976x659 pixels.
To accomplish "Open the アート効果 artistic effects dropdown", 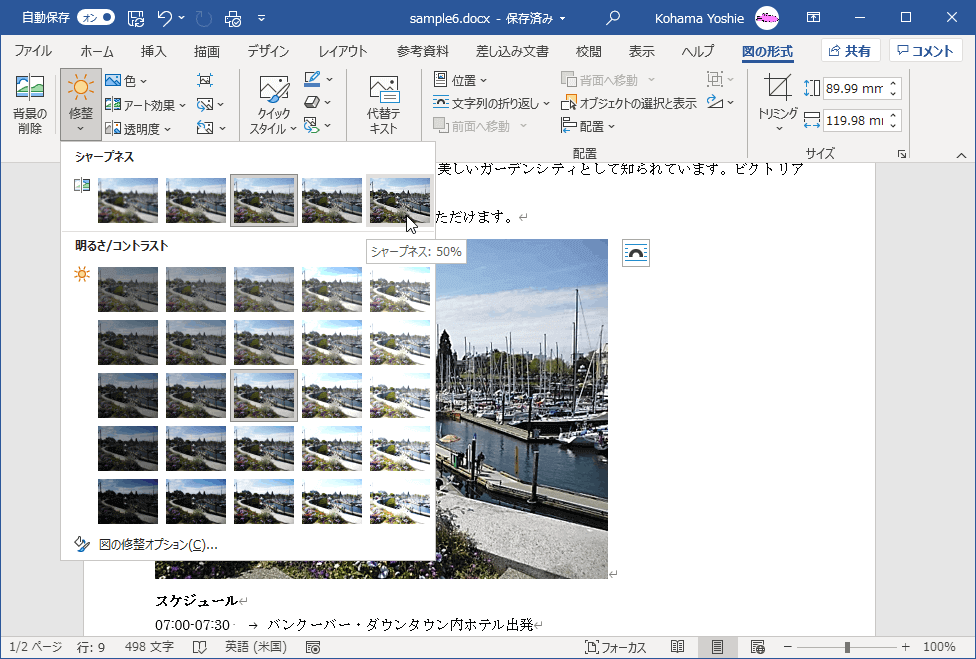I will click(x=146, y=105).
